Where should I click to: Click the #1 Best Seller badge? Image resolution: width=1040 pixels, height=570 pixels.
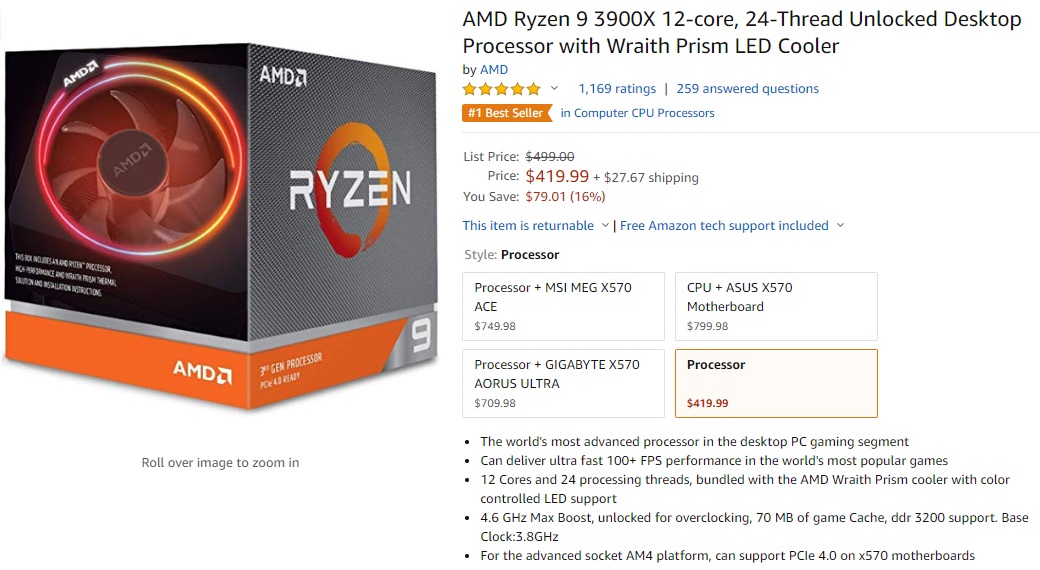pos(506,113)
